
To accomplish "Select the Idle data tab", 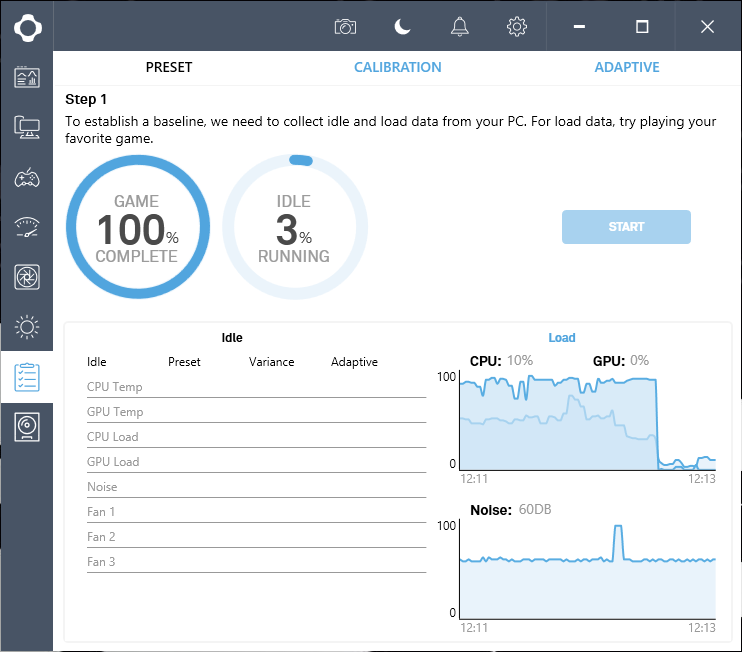I will pyautogui.click(x=232, y=337).
